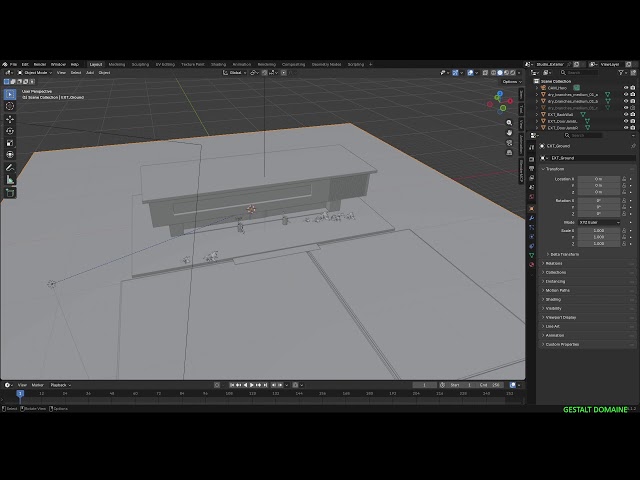This screenshot has width=640, height=480.
Task: Toggle snapping magnet in viewport header
Action: [x=264, y=73]
